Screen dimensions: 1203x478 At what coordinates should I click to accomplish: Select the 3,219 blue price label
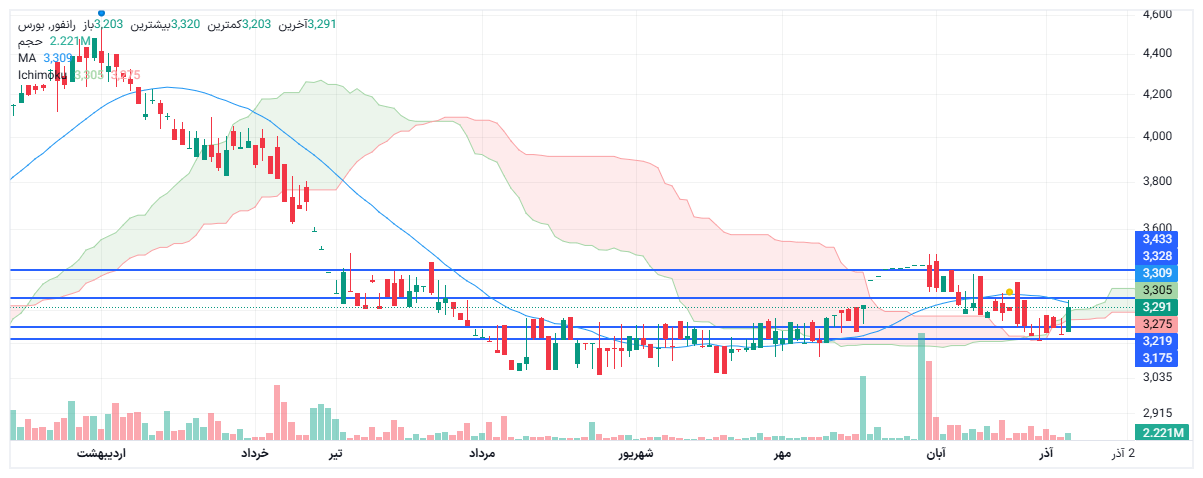pyautogui.click(x=1156, y=341)
